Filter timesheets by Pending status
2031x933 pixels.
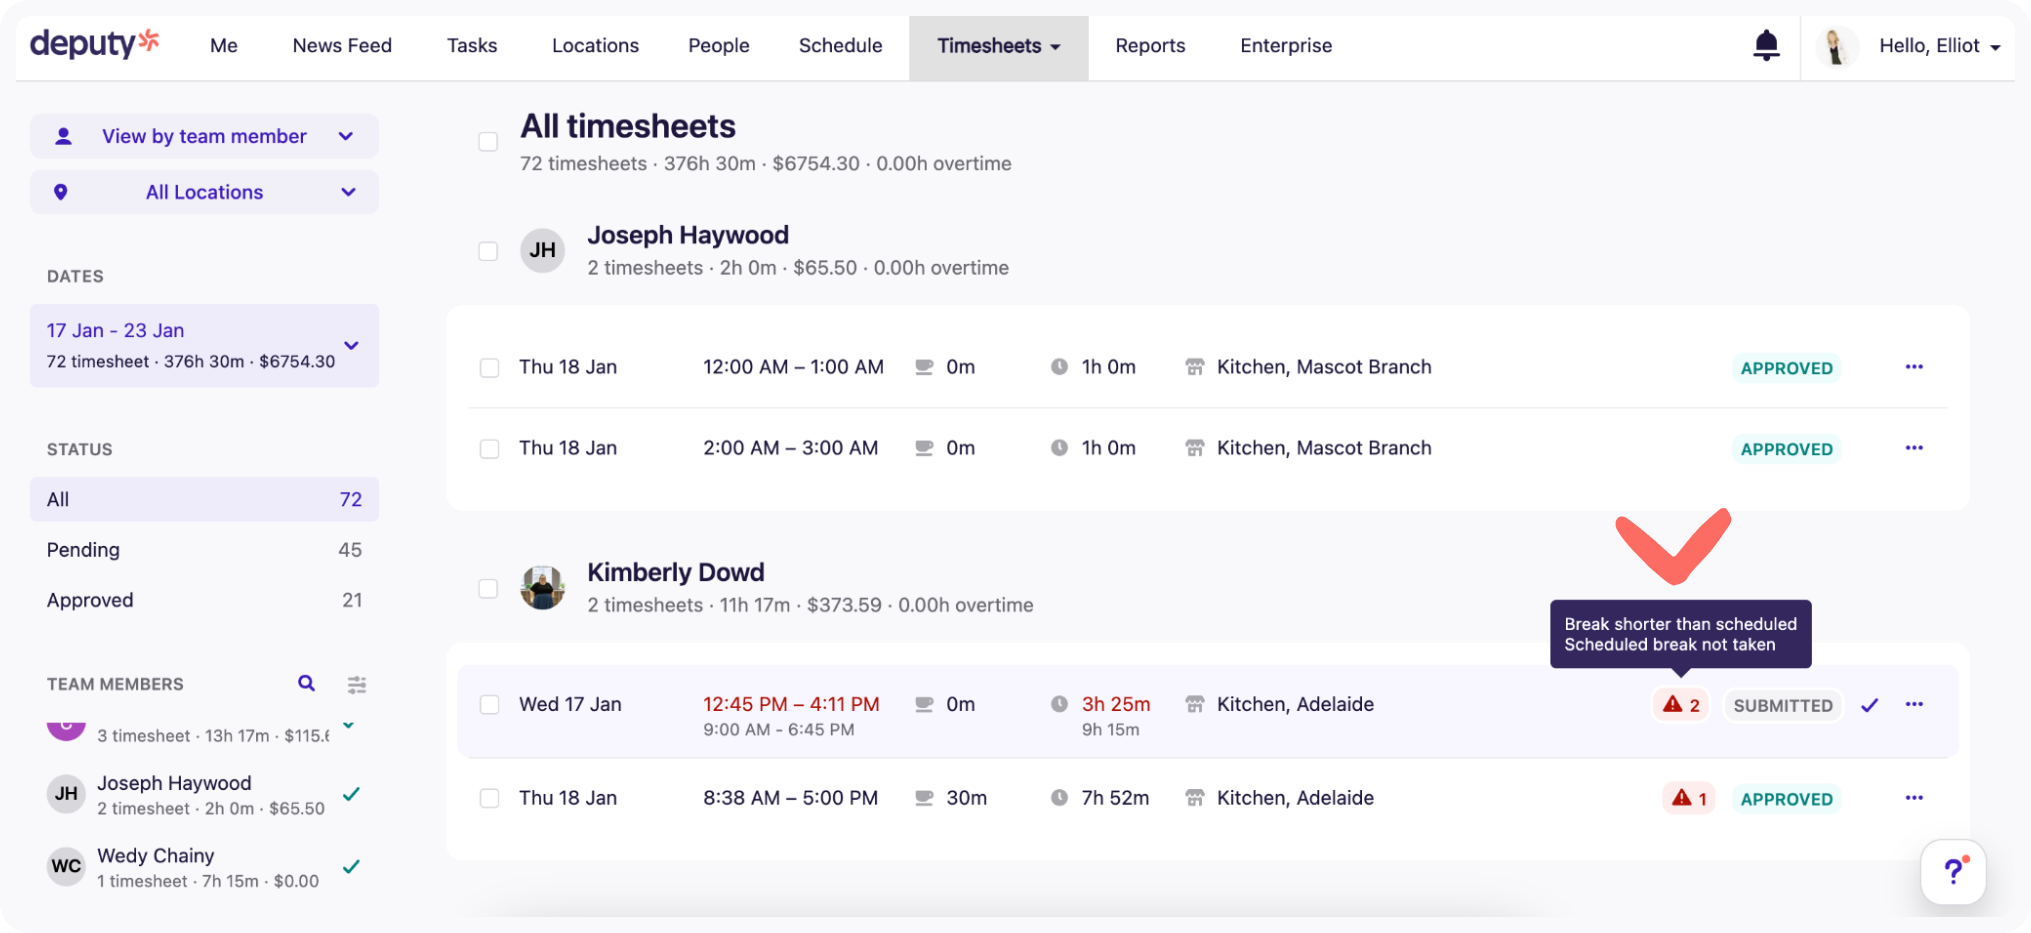coord(83,549)
